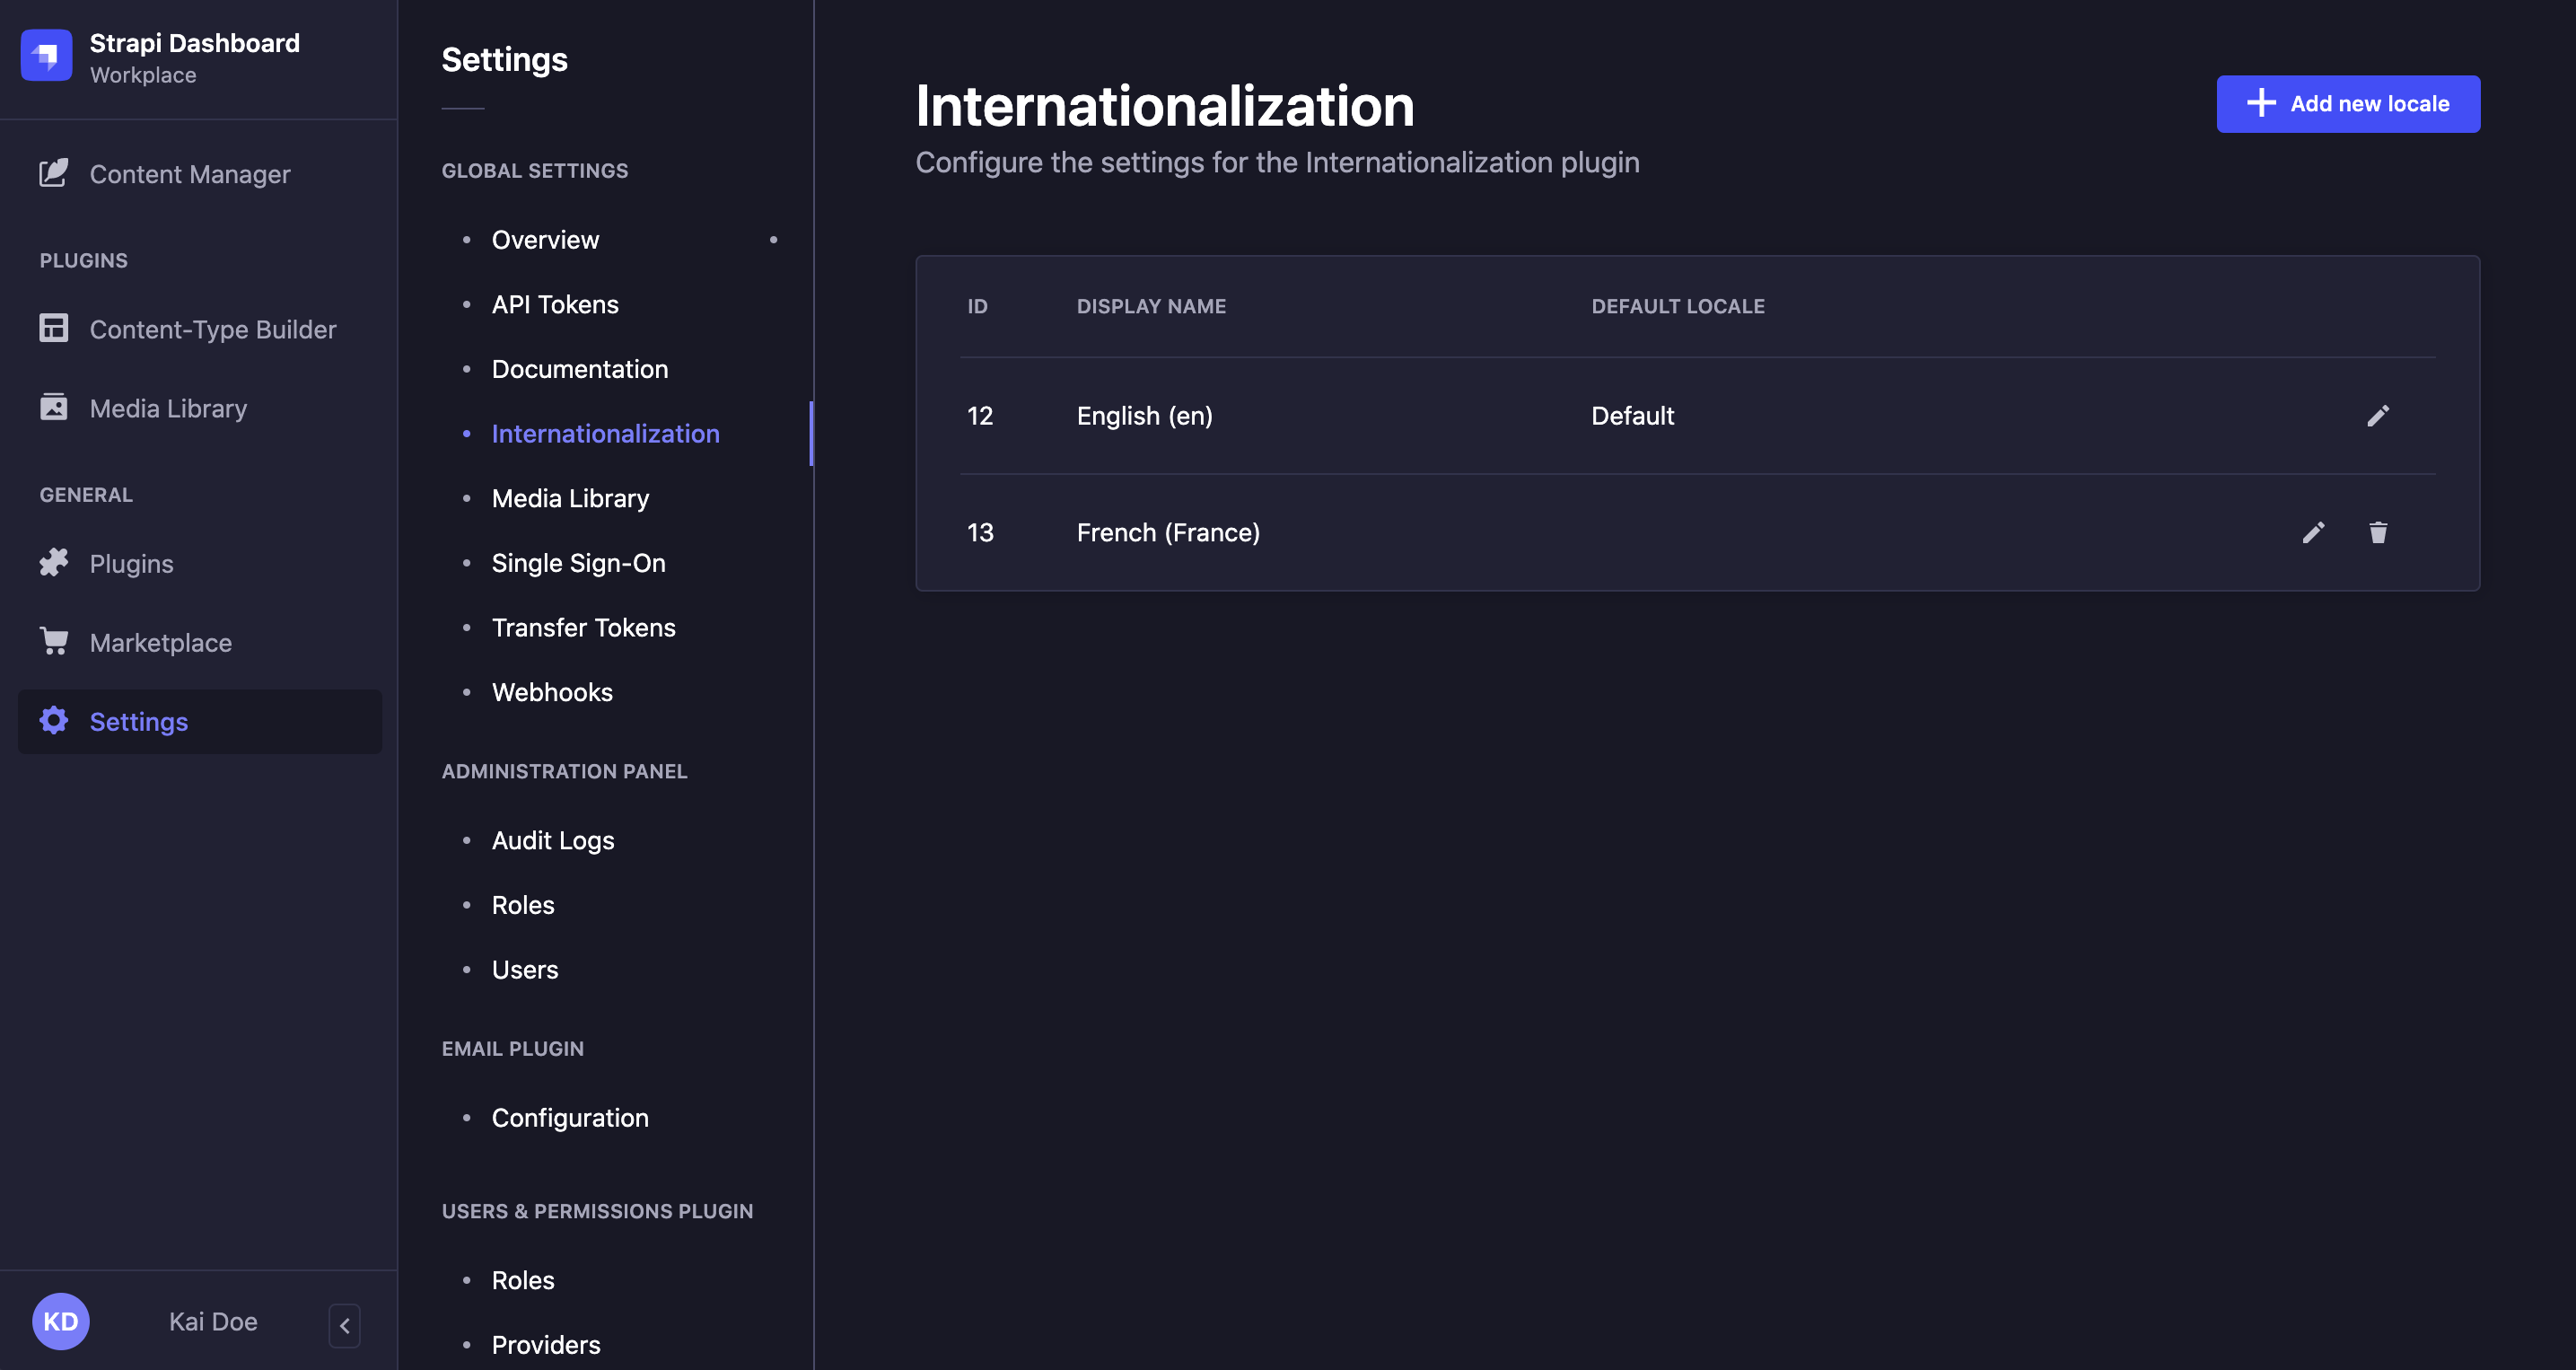Collapse the main navigation sidebar
Image resolution: width=2576 pixels, height=1370 pixels.
[x=344, y=1325]
